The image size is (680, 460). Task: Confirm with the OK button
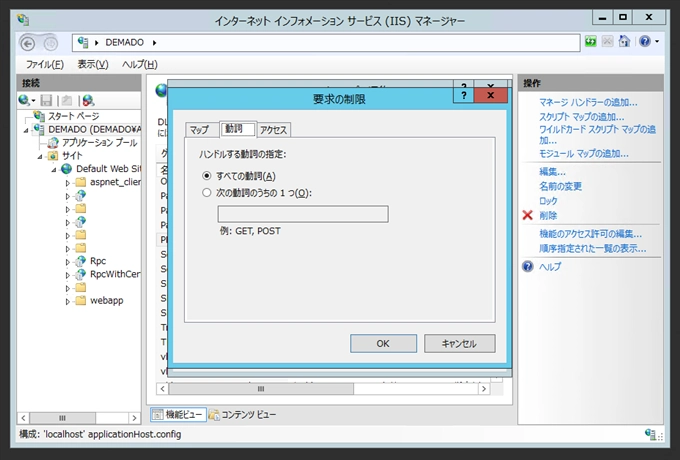pos(383,343)
